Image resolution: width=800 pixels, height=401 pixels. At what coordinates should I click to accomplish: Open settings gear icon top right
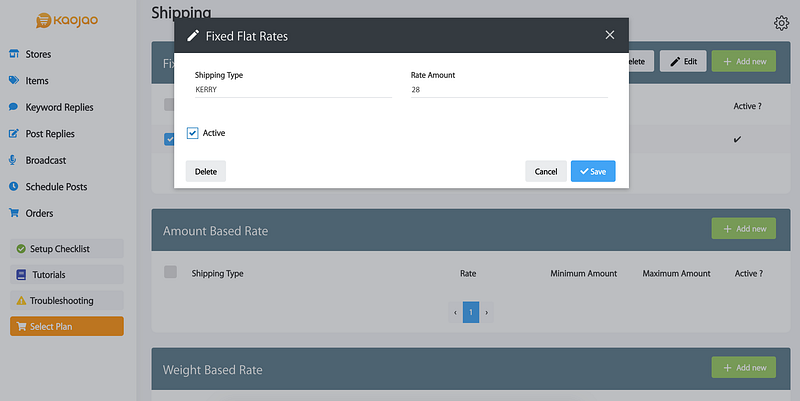(781, 23)
